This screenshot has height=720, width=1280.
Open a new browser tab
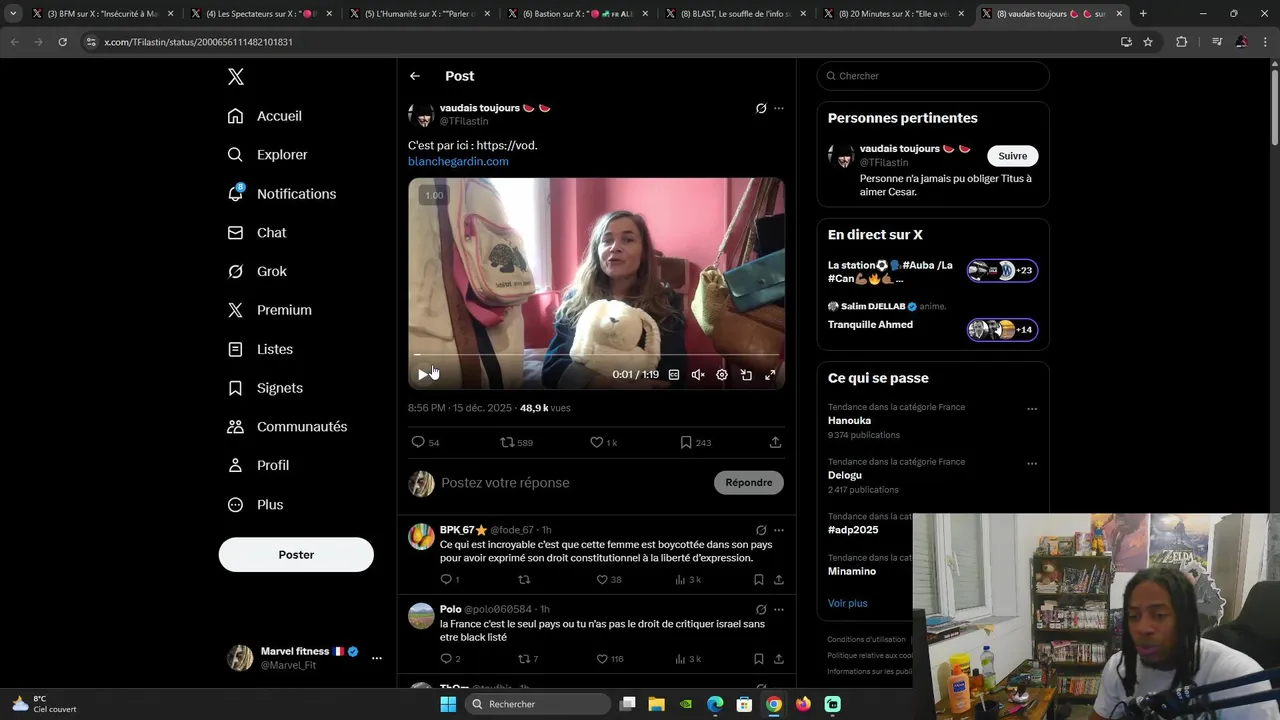[x=1143, y=14]
